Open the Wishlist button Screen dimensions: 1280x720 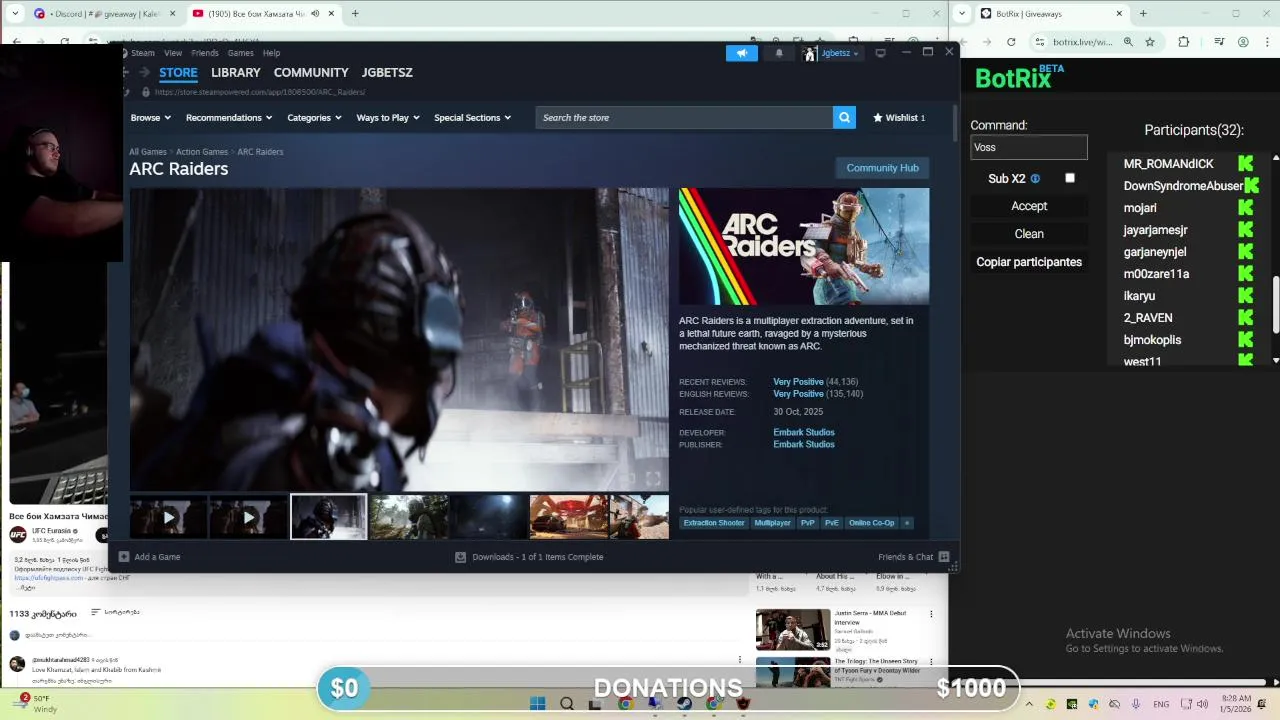(x=899, y=118)
